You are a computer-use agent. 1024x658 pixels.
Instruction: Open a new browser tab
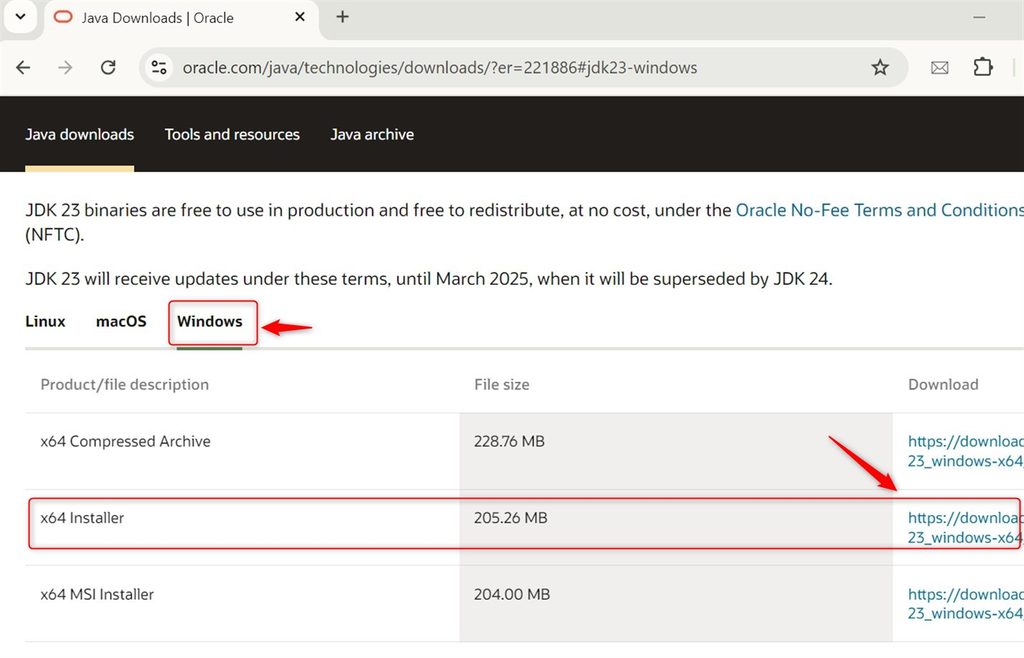[x=342, y=17]
